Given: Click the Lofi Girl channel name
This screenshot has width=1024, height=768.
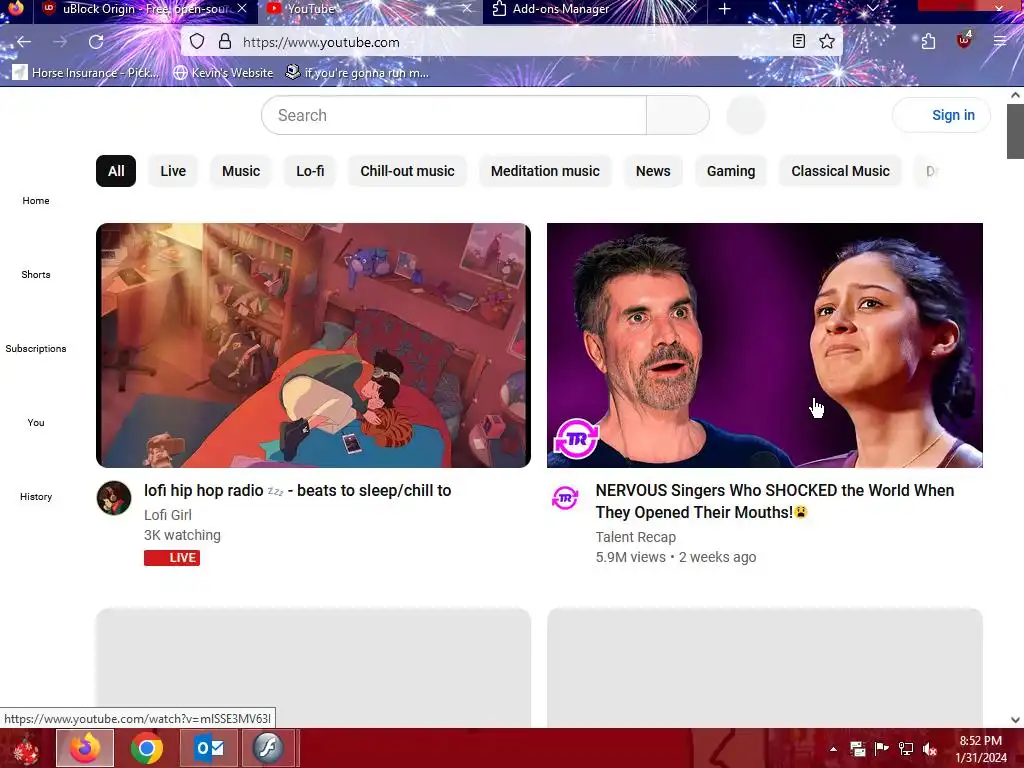Looking at the screenshot, I should coord(168,515).
